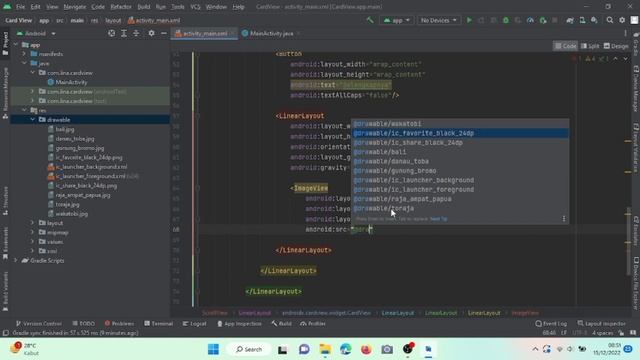640x360 pixels.
Task: Click Collapse All icon in Project panel
Action: pyautogui.click(x=136, y=33)
